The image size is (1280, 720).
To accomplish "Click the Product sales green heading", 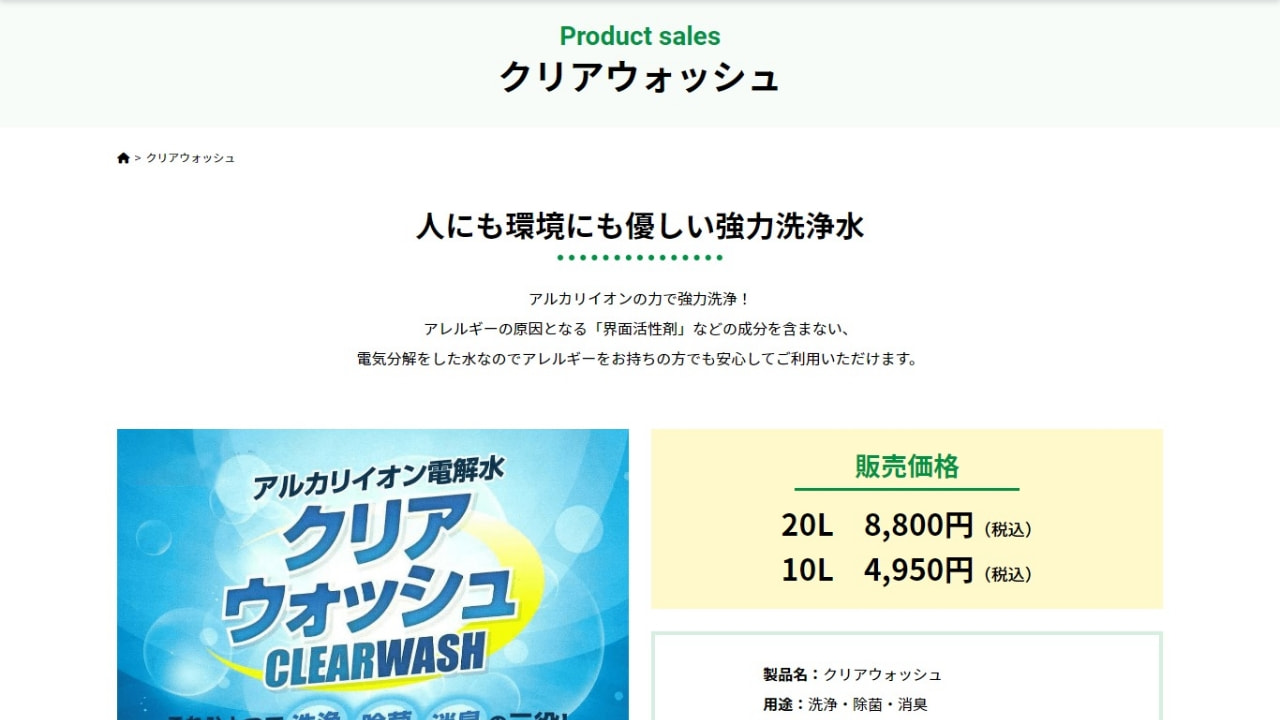I will point(640,36).
